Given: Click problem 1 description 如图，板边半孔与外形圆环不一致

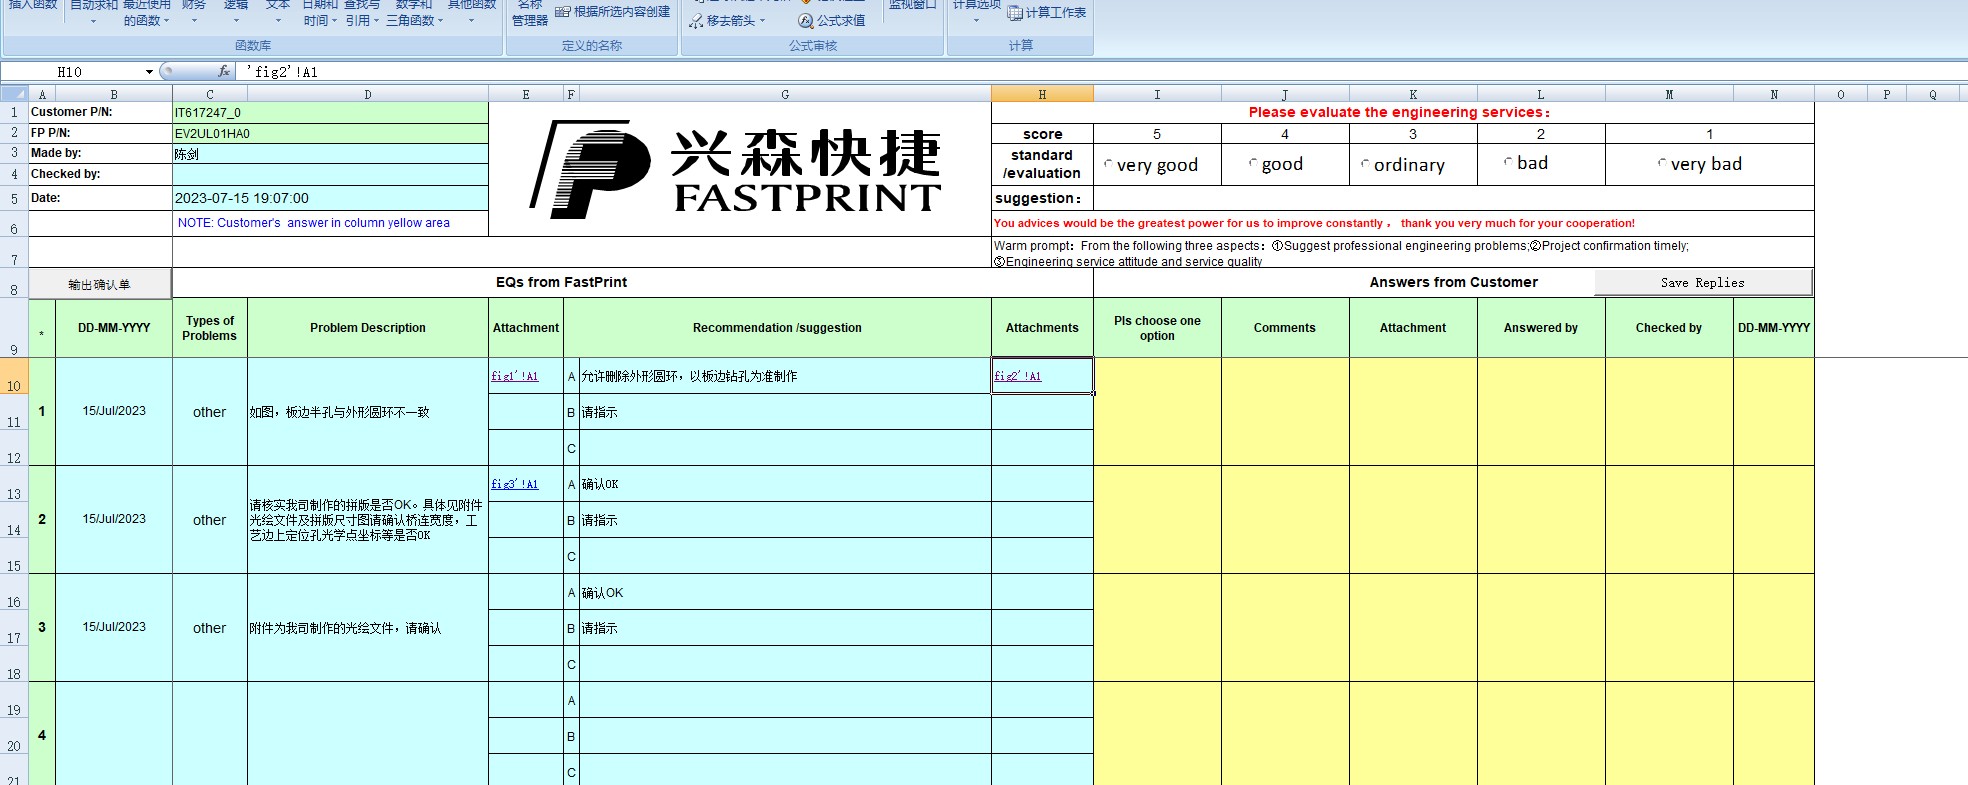Looking at the screenshot, I should tap(339, 412).
